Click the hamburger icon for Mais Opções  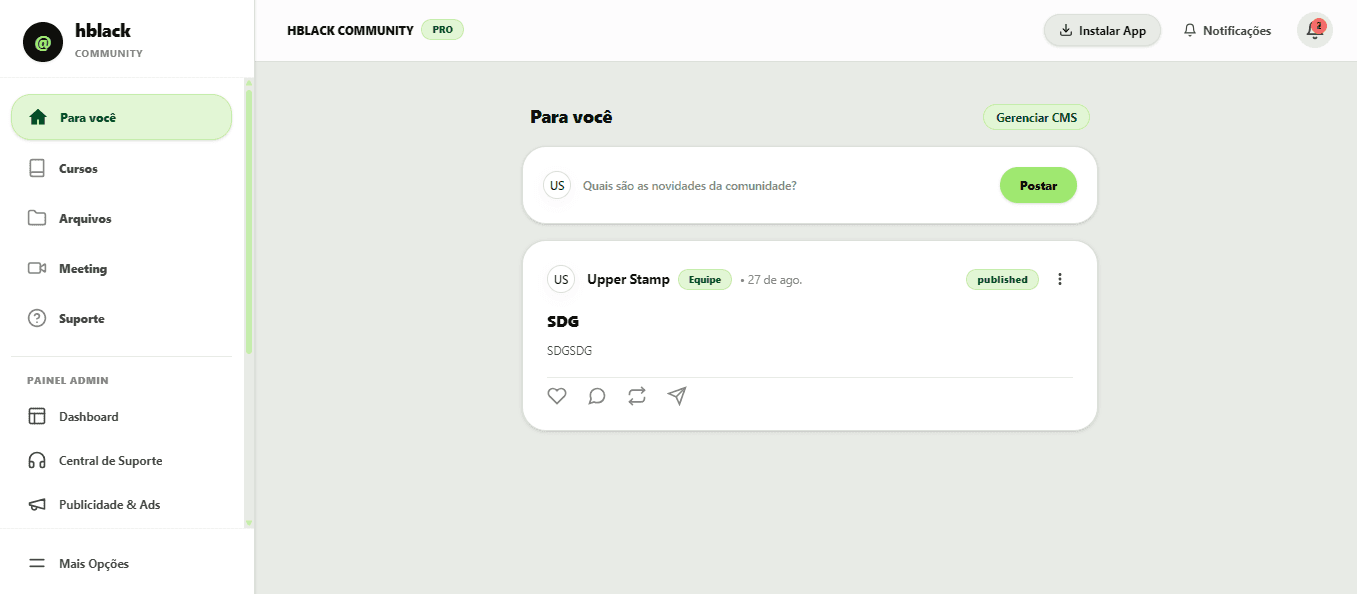[37, 563]
